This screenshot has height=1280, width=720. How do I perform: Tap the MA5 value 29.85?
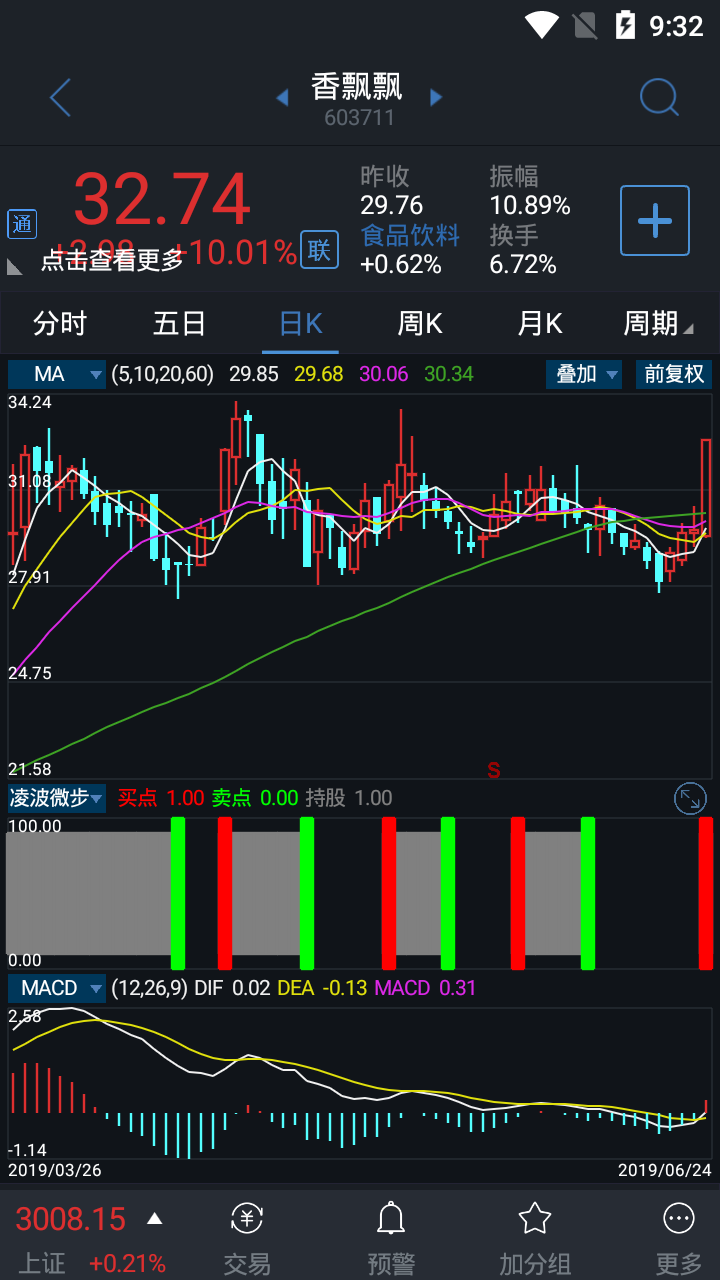(x=254, y=374)
